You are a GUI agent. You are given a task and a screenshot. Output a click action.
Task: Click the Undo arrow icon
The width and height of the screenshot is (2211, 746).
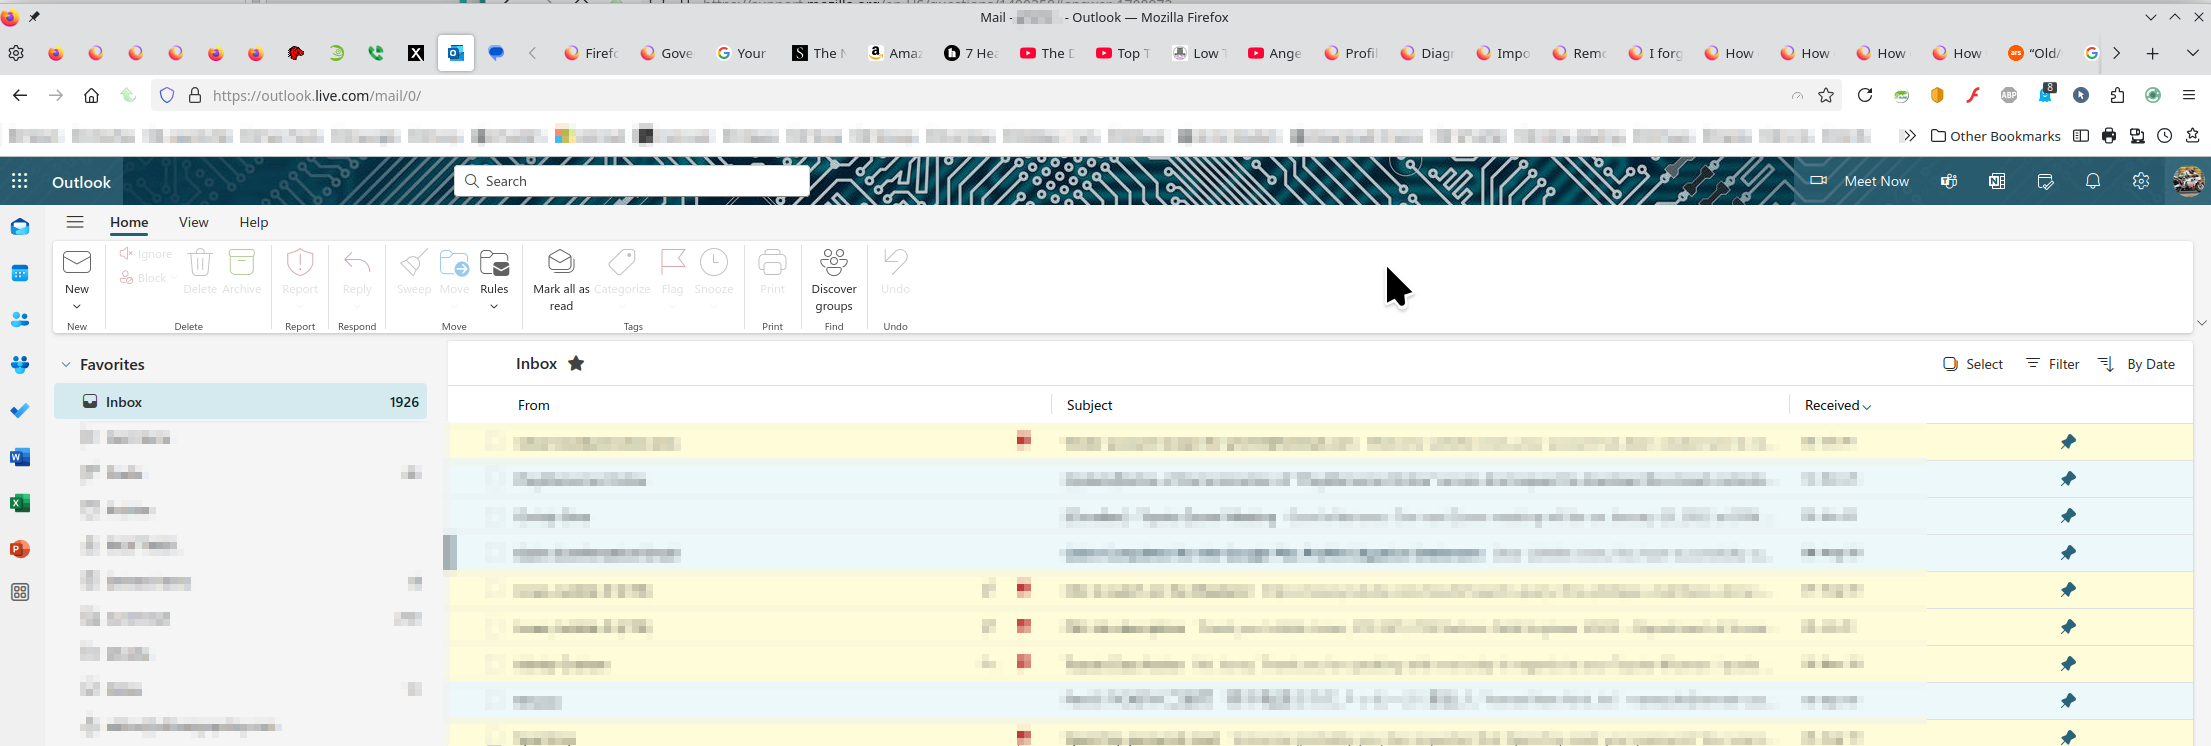point(895,262)
